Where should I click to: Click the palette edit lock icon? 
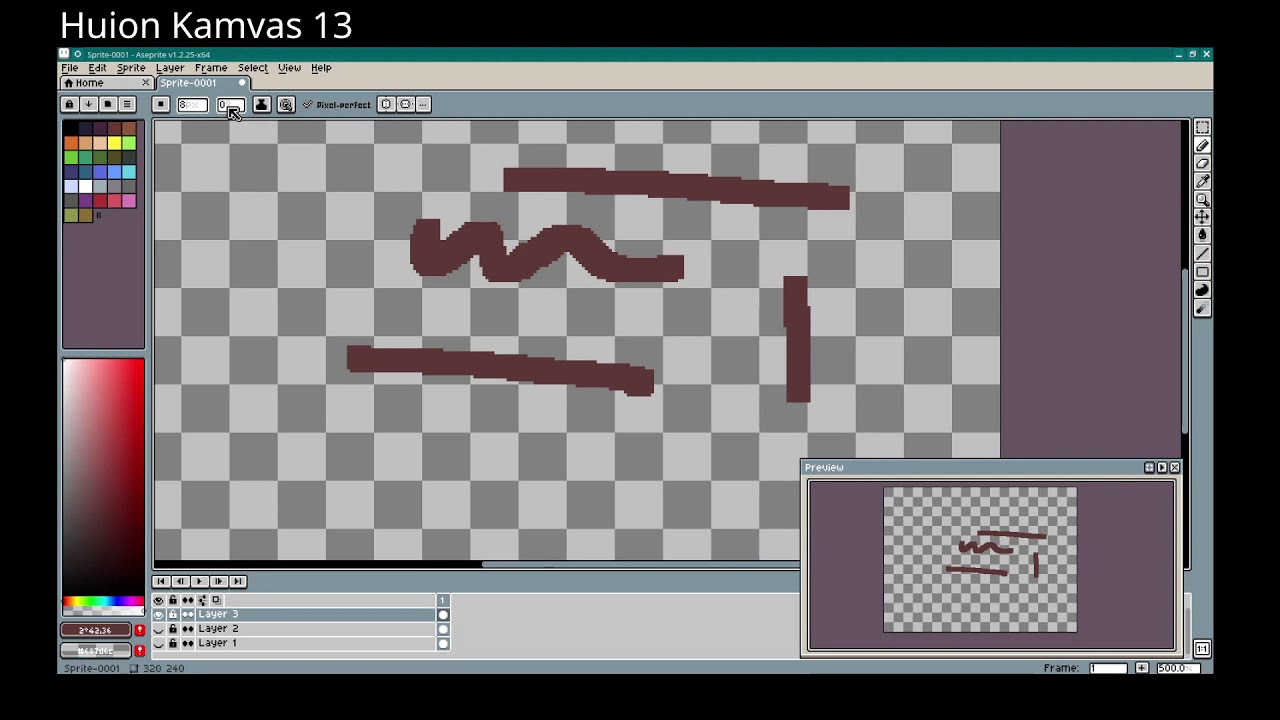(x=69, y=104)
